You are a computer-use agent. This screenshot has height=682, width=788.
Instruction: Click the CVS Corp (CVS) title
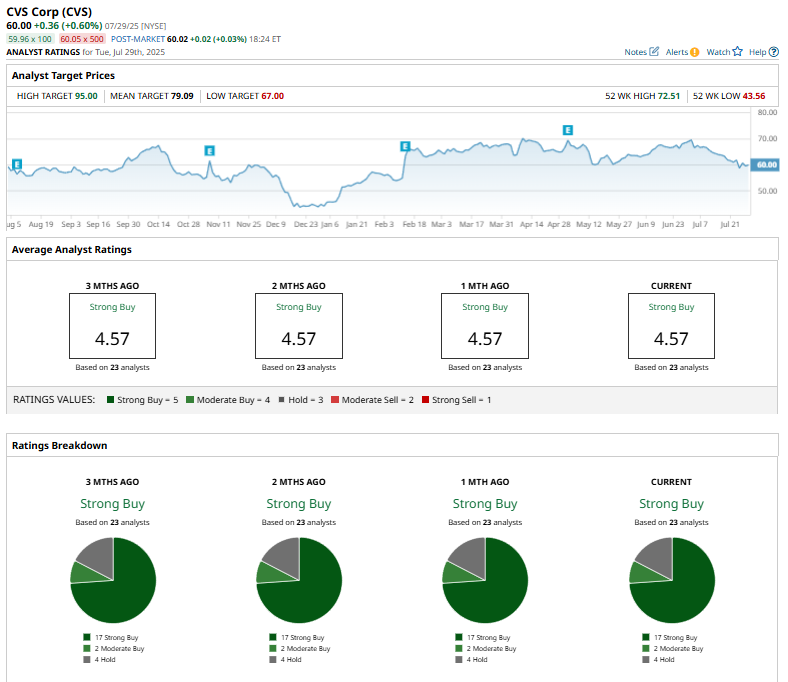[49, 12]
